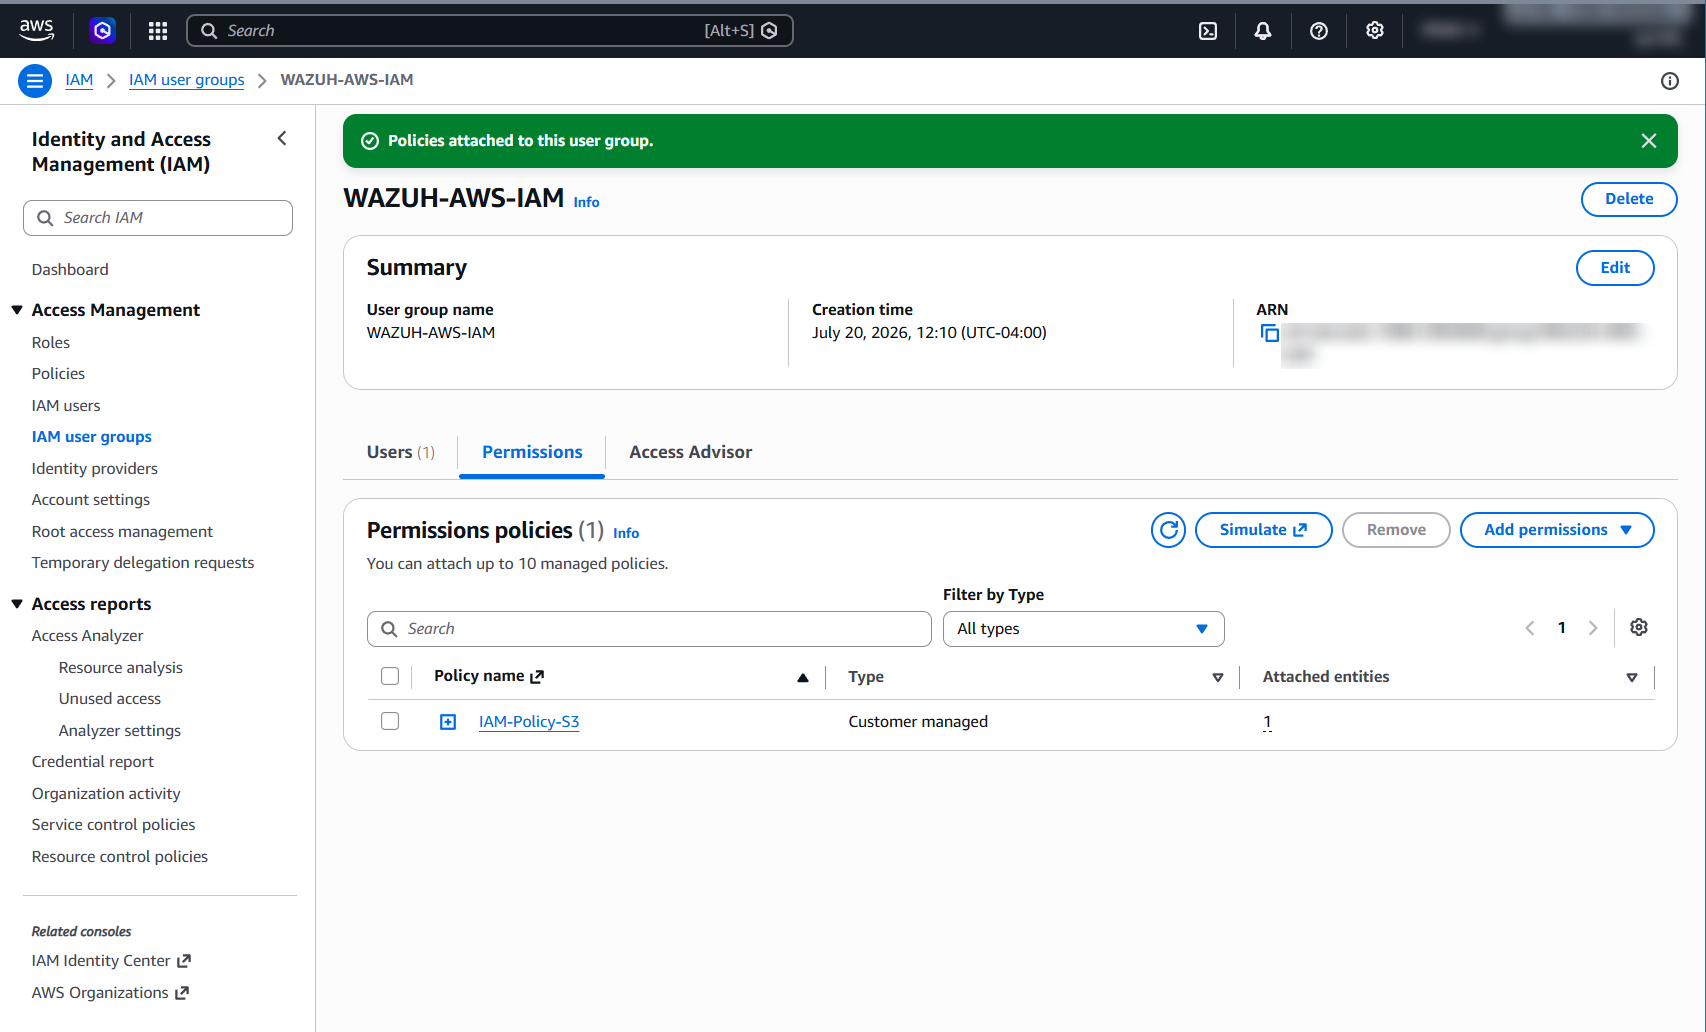
Task: Open the Add permissions dropdown
Action: [1557, 530]
